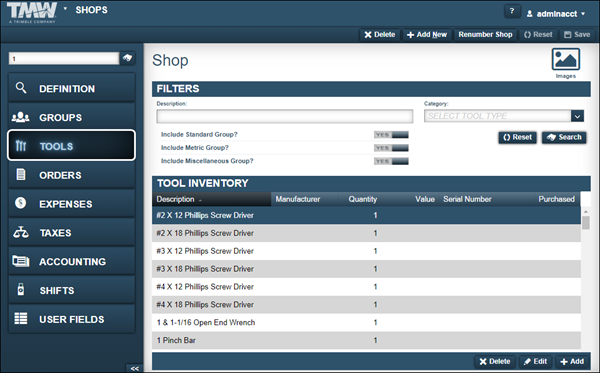Open the Definition section
This screenshot has width=600, height=374.
click(x=72, y=88)
